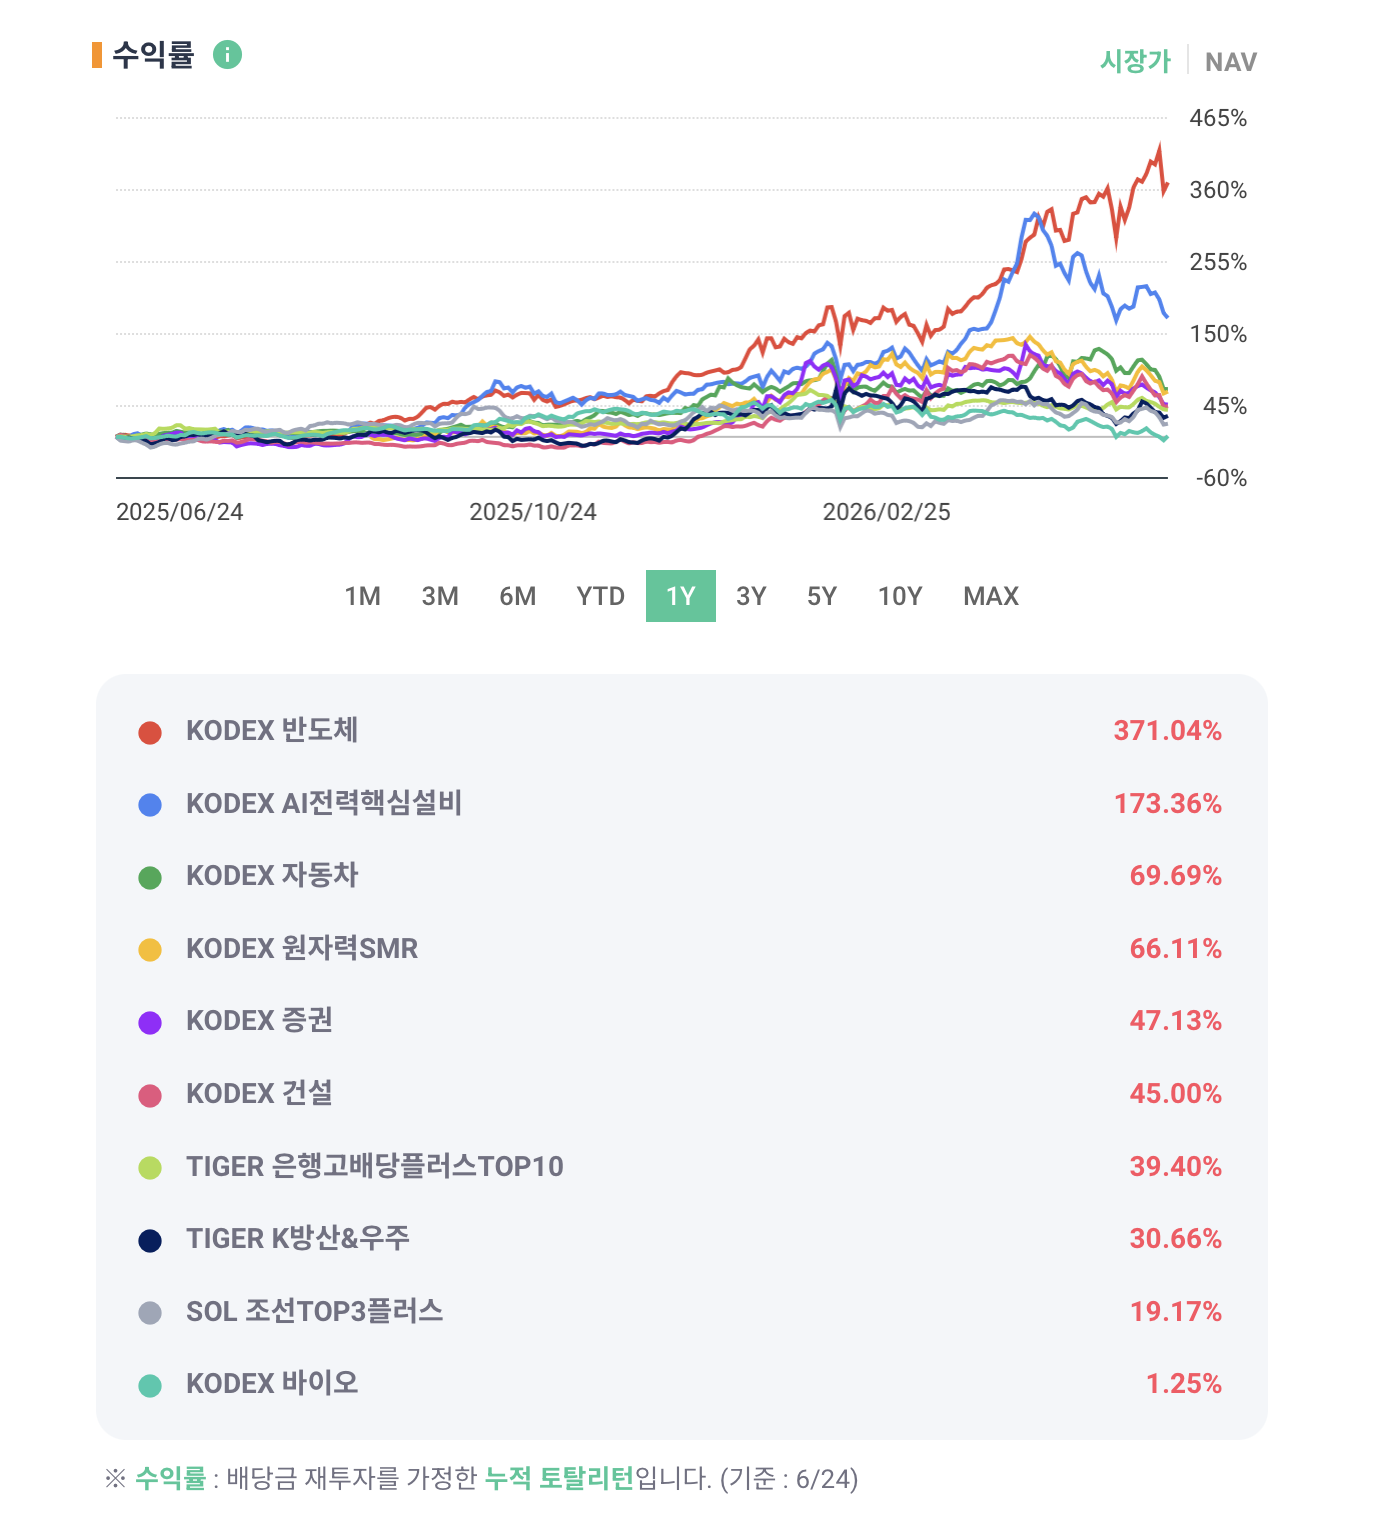Click the yellow KODEX 원자력SMR color dot

tap(150, 950)
